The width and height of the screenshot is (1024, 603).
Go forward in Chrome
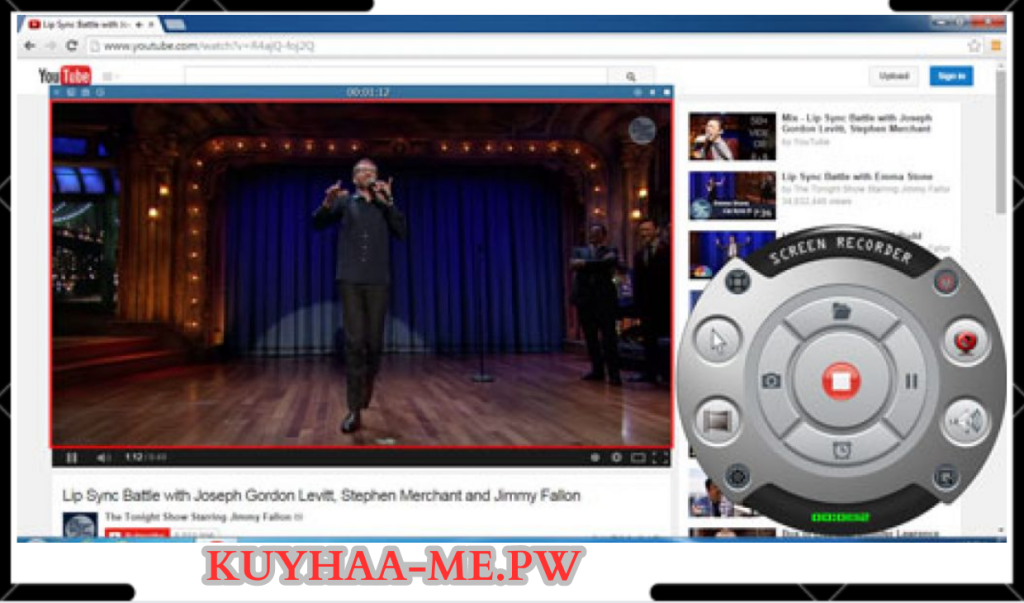(51, 46)
